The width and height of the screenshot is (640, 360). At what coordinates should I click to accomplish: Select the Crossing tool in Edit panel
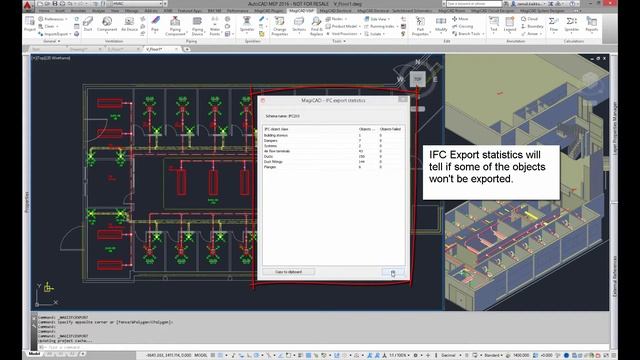[x=462, y=26]
